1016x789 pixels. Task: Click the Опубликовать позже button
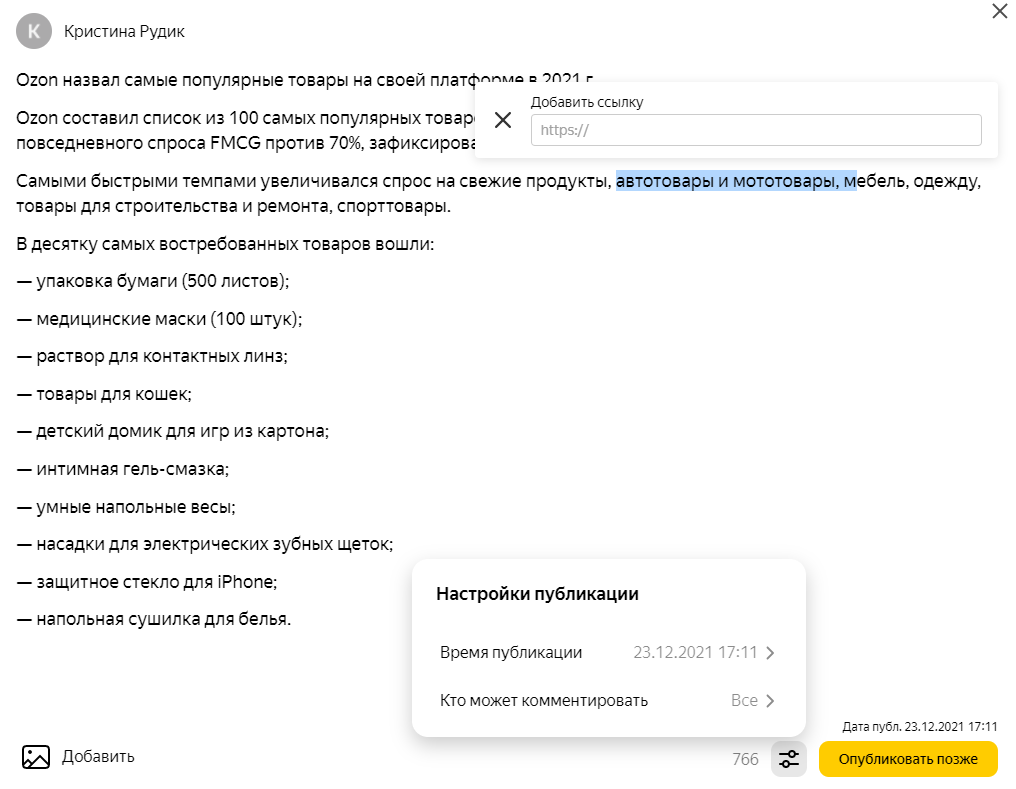point(908,759)
